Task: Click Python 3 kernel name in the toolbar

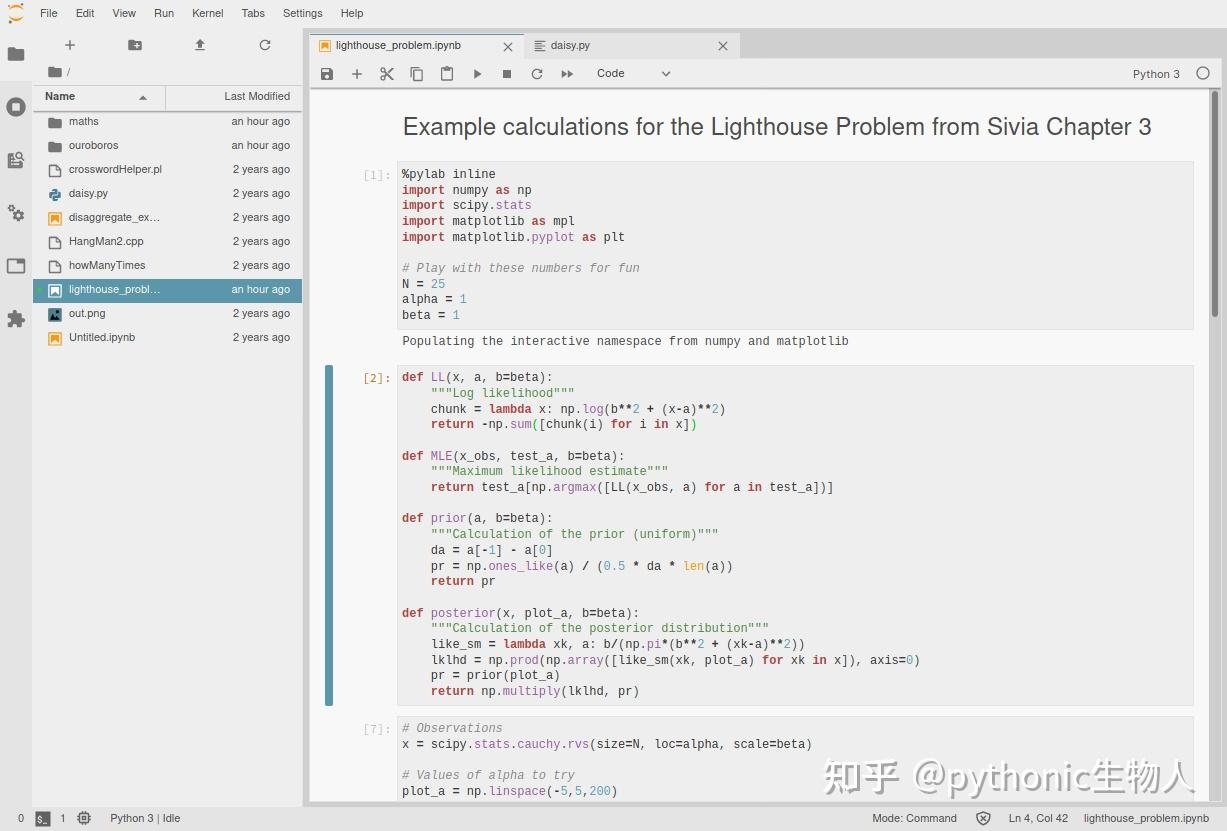Action: (1155, 73)
